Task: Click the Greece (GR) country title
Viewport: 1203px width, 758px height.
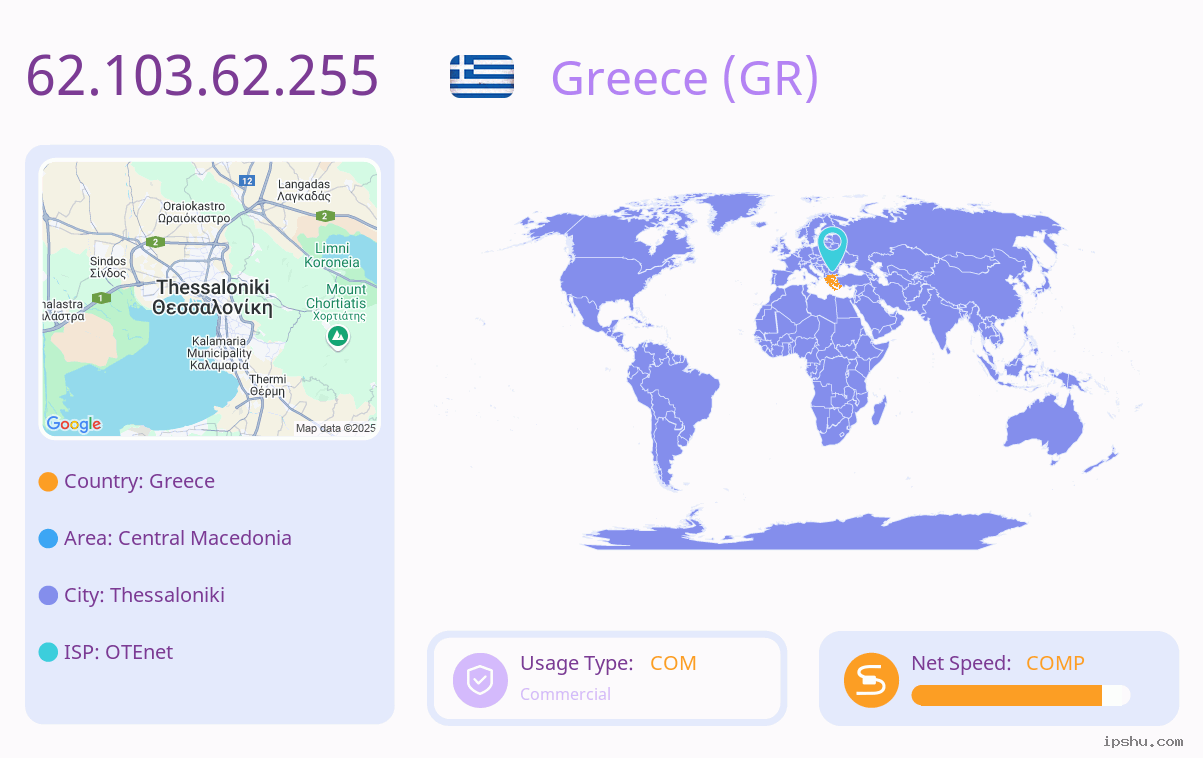Action: pyautogui.click(x=685, y=78)
